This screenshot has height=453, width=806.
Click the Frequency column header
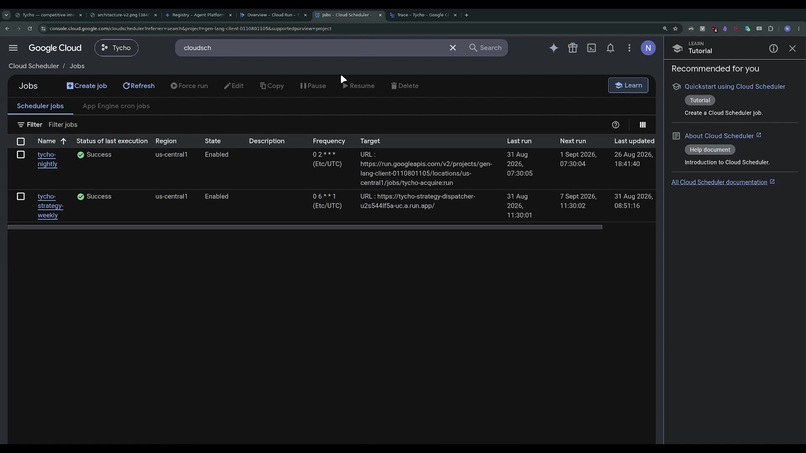(x=329, y=141)
